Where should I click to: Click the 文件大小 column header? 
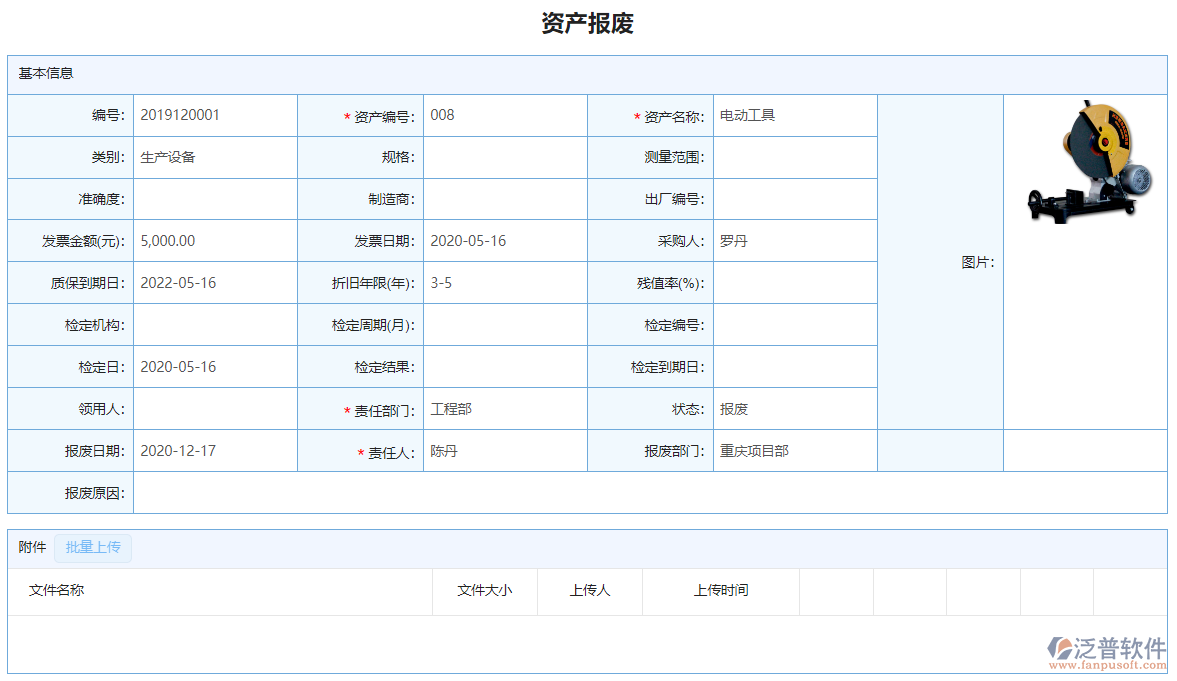click(484, 591)
